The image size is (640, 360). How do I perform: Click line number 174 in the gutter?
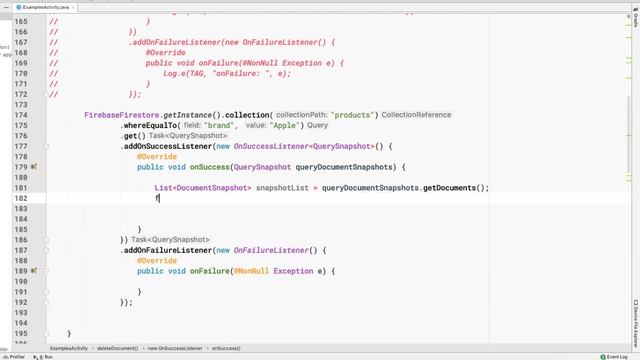tap(21, 115)
